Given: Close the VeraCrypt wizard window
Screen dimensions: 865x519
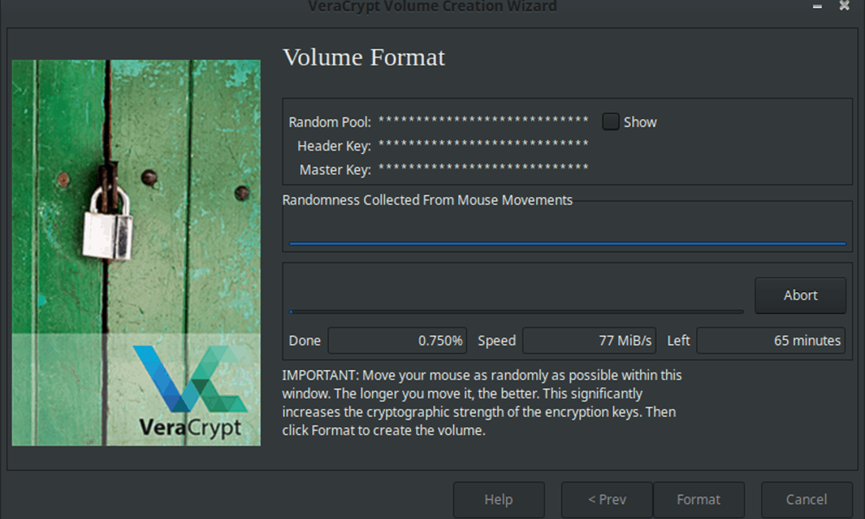Looking at the screenshot, I should point(844,6).
